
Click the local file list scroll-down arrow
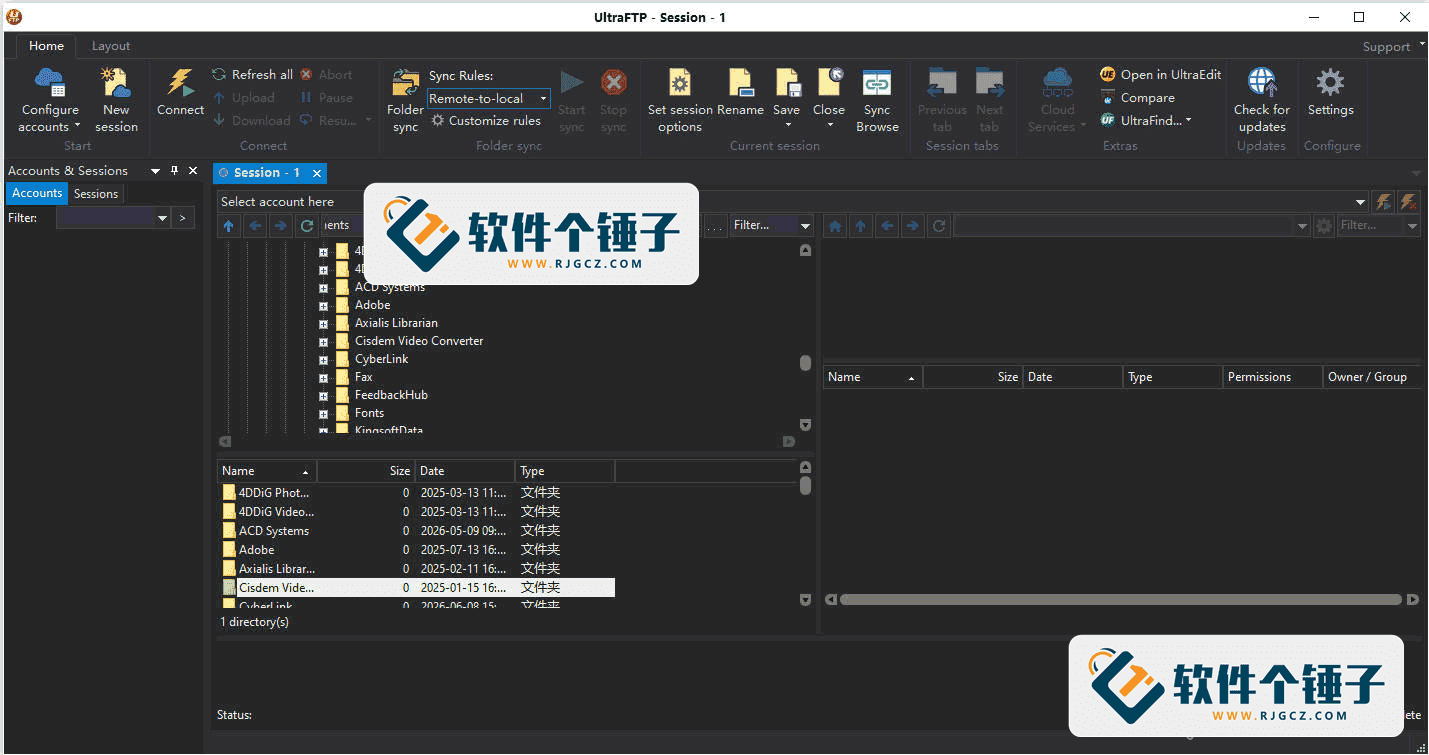coord(805,600)
